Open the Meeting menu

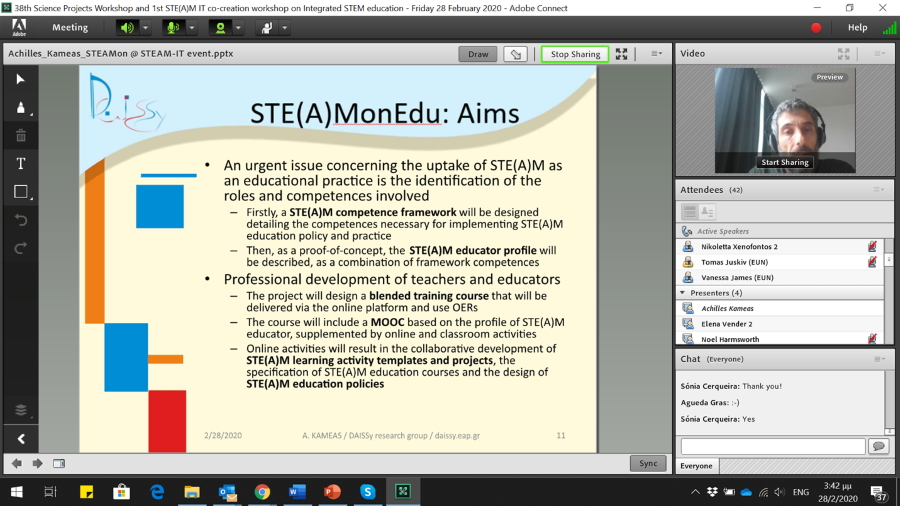pyautogui.click(x=70, y=27)
